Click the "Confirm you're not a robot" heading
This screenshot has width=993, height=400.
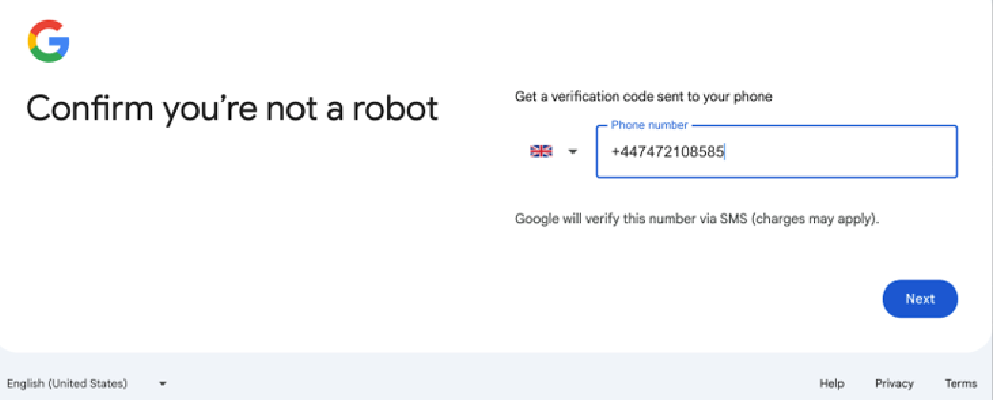(232, 108)
